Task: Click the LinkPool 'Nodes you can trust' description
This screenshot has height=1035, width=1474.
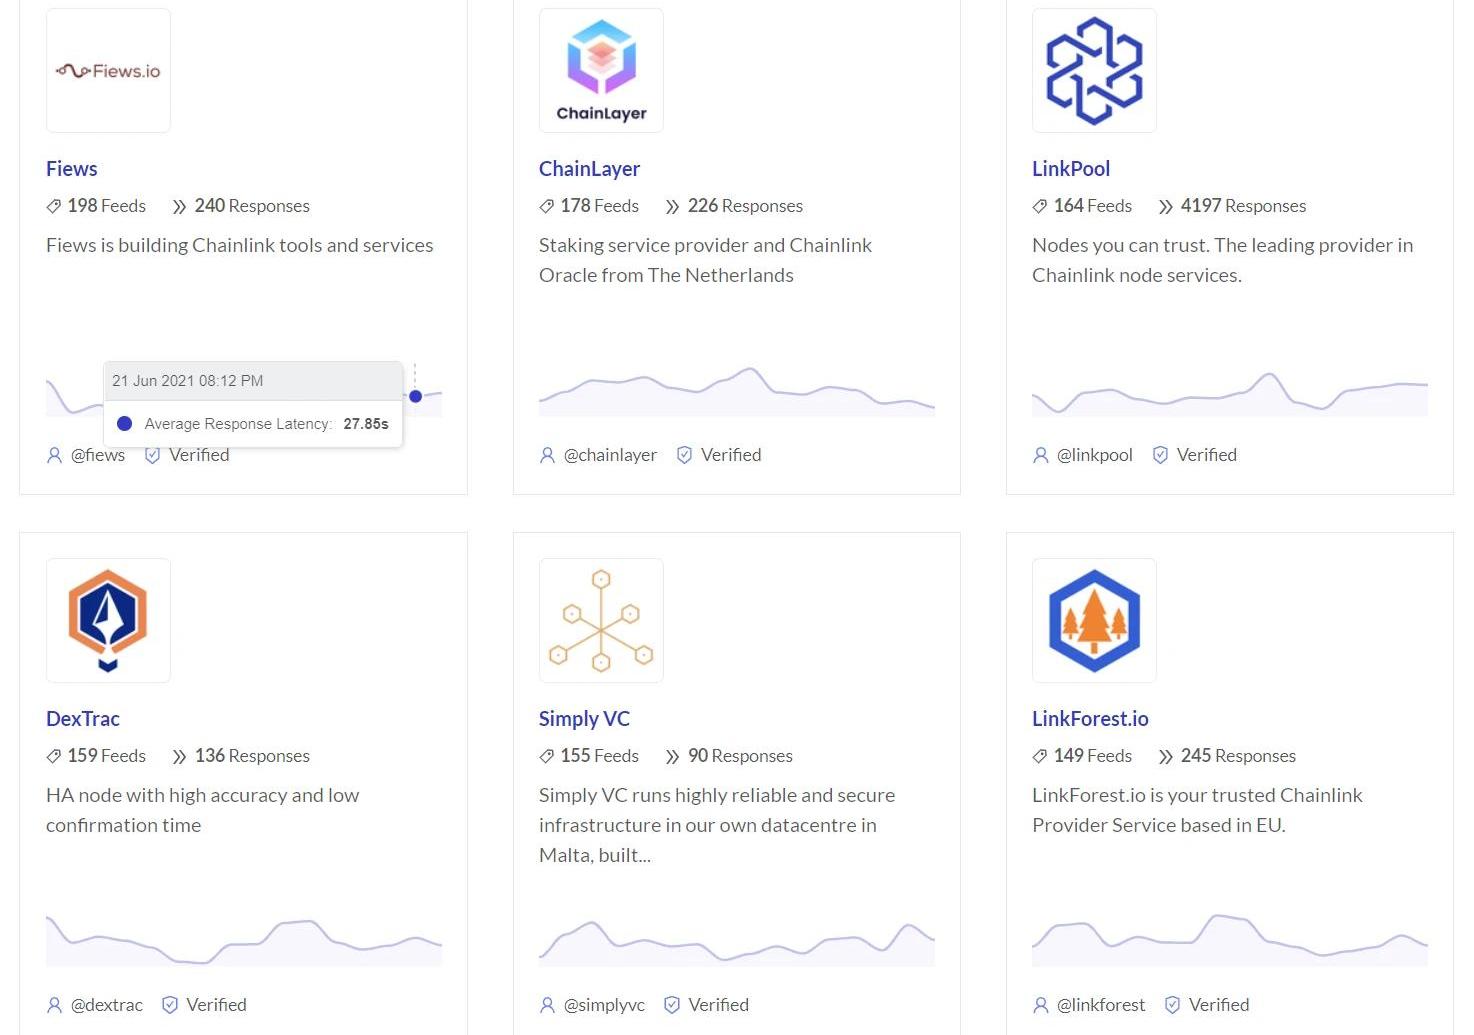Action: pos(1223,260)
